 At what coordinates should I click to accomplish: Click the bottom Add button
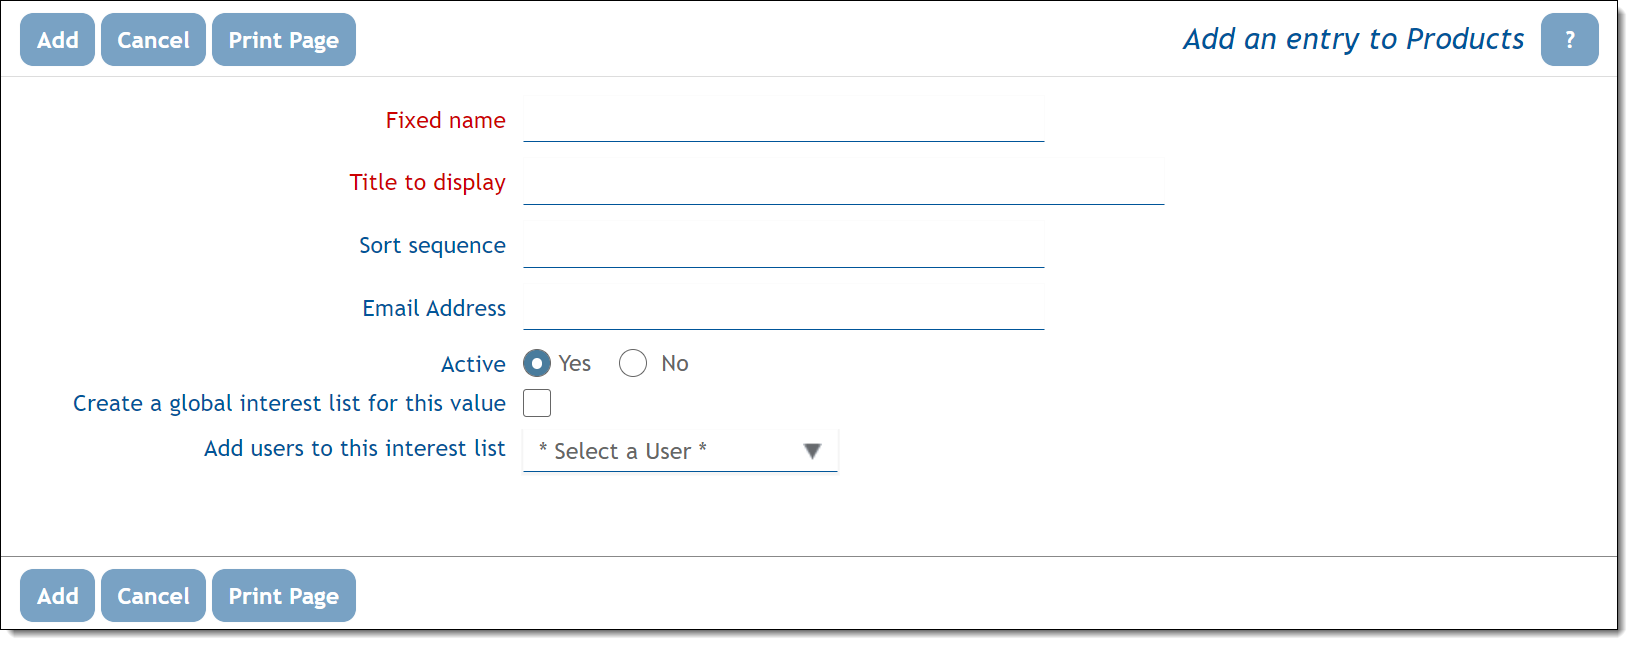pyautogui.click(x=57, y=596)
